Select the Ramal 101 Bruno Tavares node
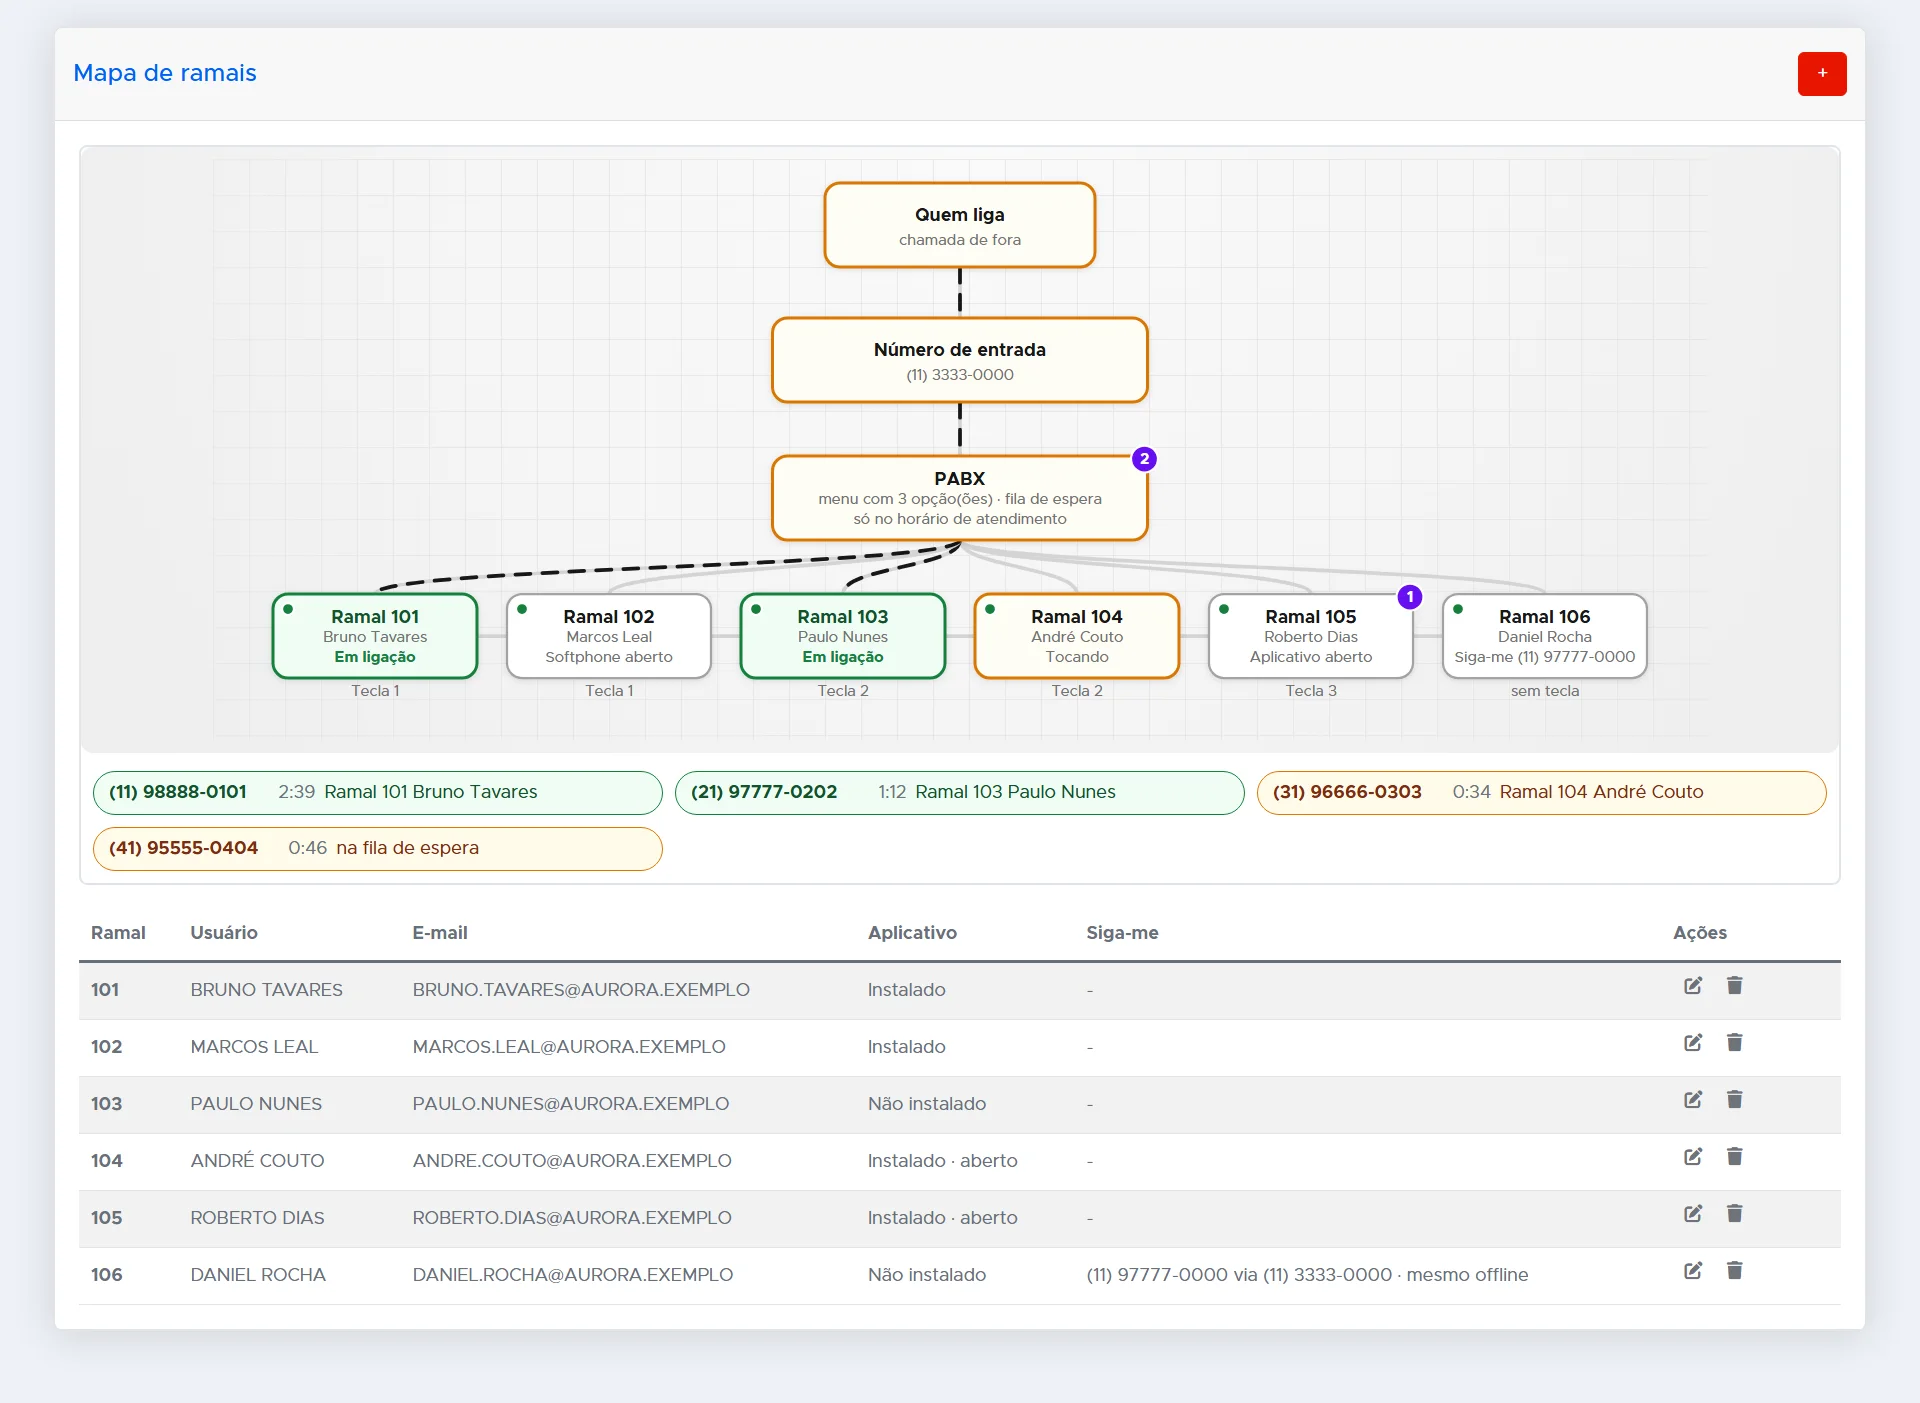Viewport: 1920px width, 1403px height. (x=375, y=636)
